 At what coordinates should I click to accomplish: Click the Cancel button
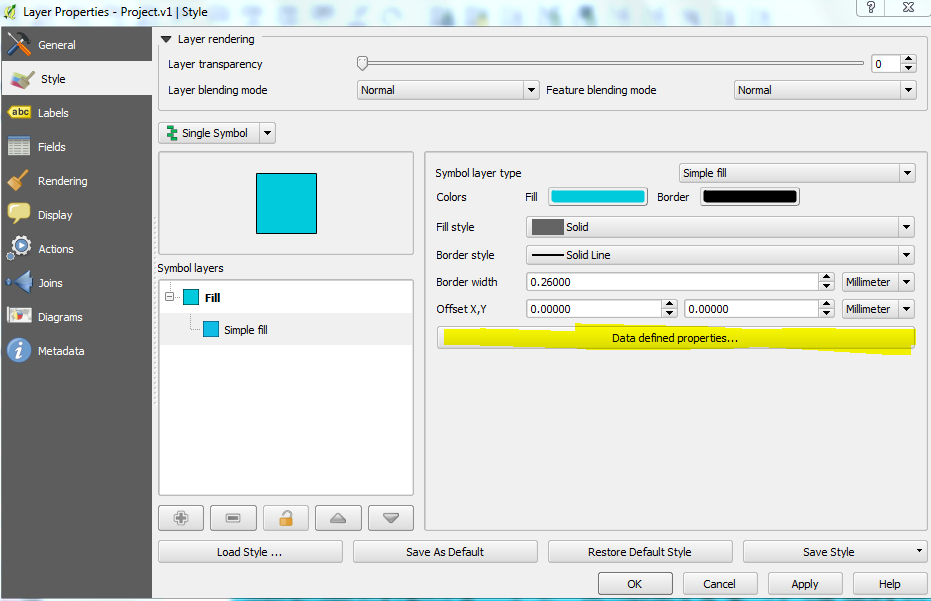tap(720, 584)
